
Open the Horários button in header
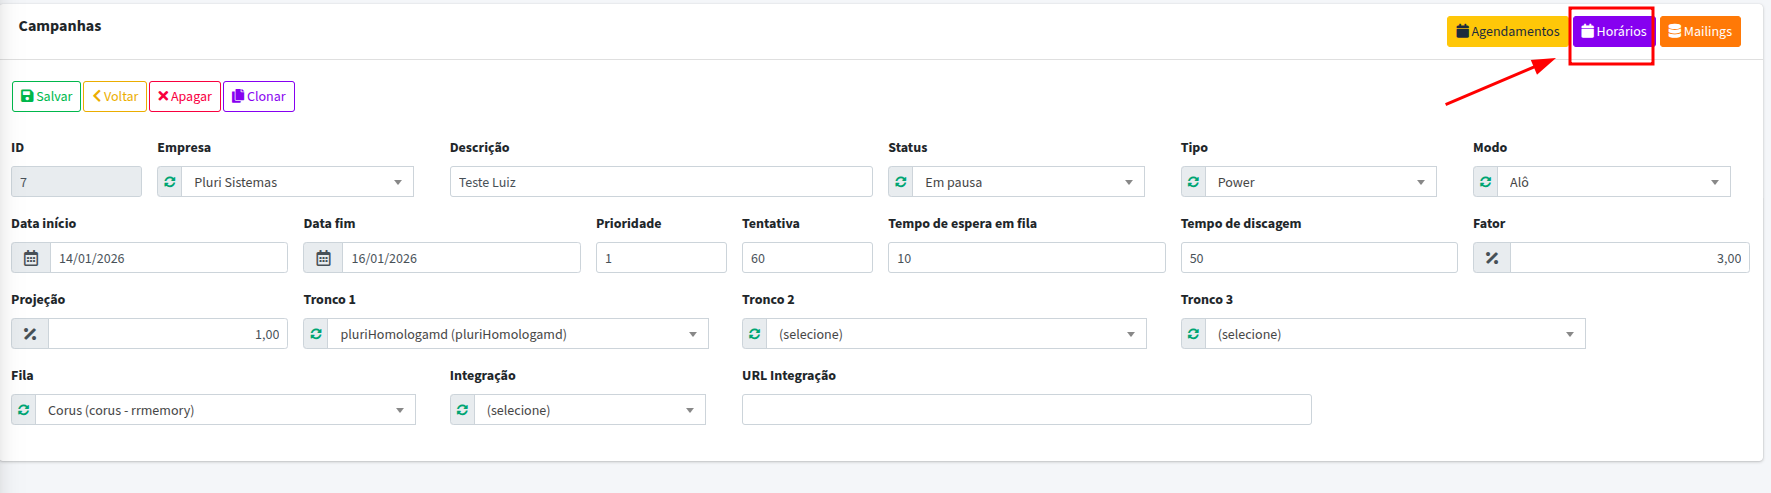(x=1613, y=31)
